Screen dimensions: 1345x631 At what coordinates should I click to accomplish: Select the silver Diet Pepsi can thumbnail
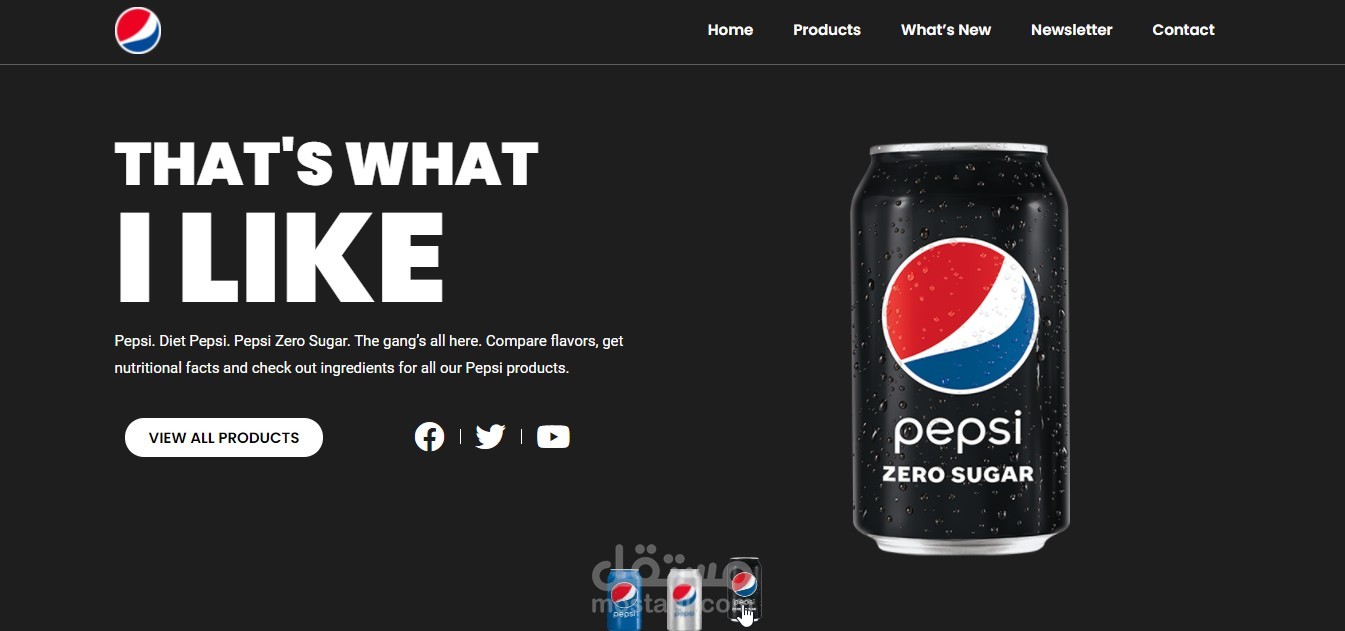click(684, 599)
